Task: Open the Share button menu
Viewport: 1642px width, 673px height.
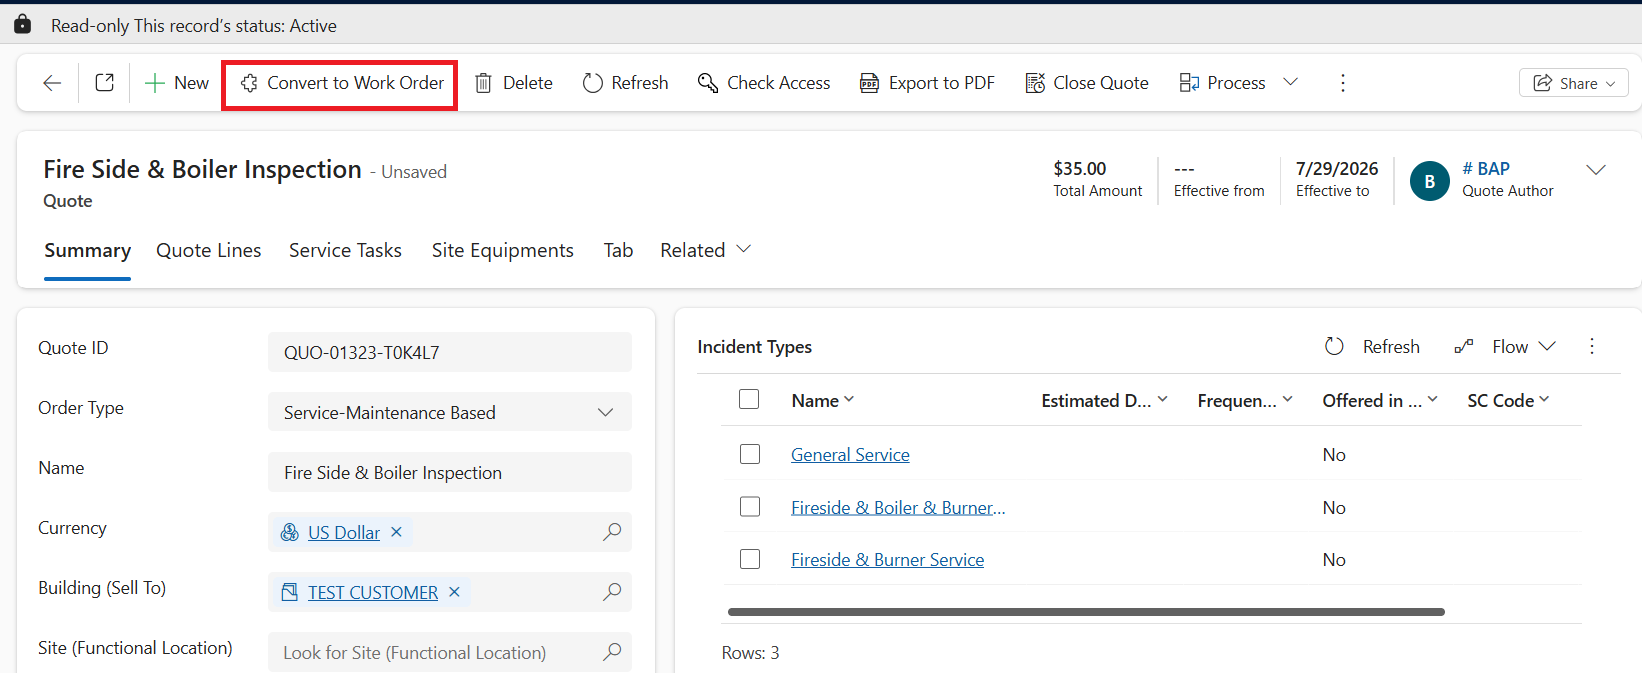Action: pos(1573,83)
